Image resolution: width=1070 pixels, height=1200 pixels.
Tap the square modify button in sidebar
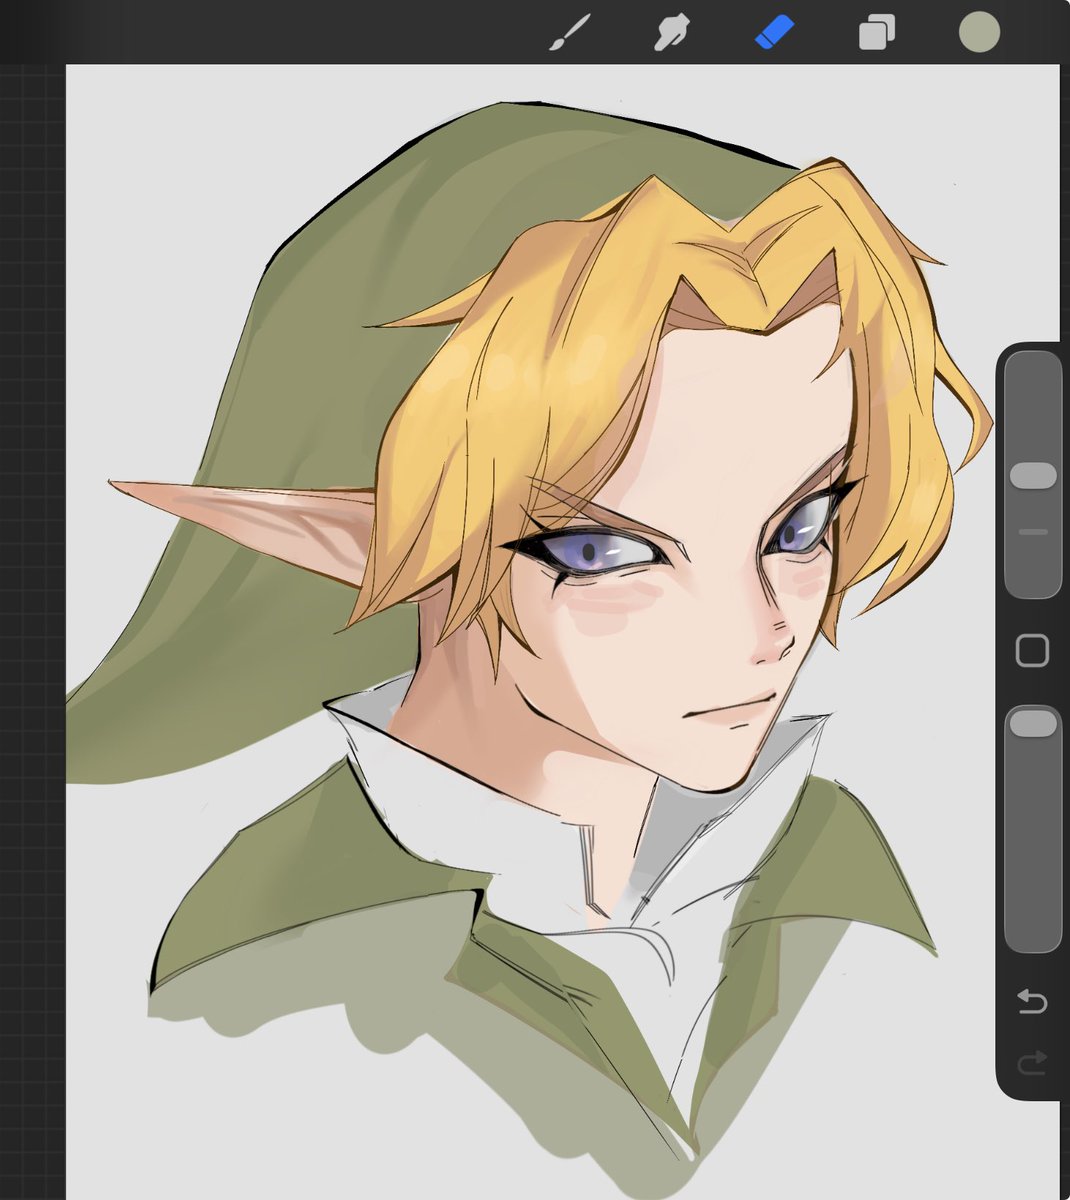[x=1032, y=651]
